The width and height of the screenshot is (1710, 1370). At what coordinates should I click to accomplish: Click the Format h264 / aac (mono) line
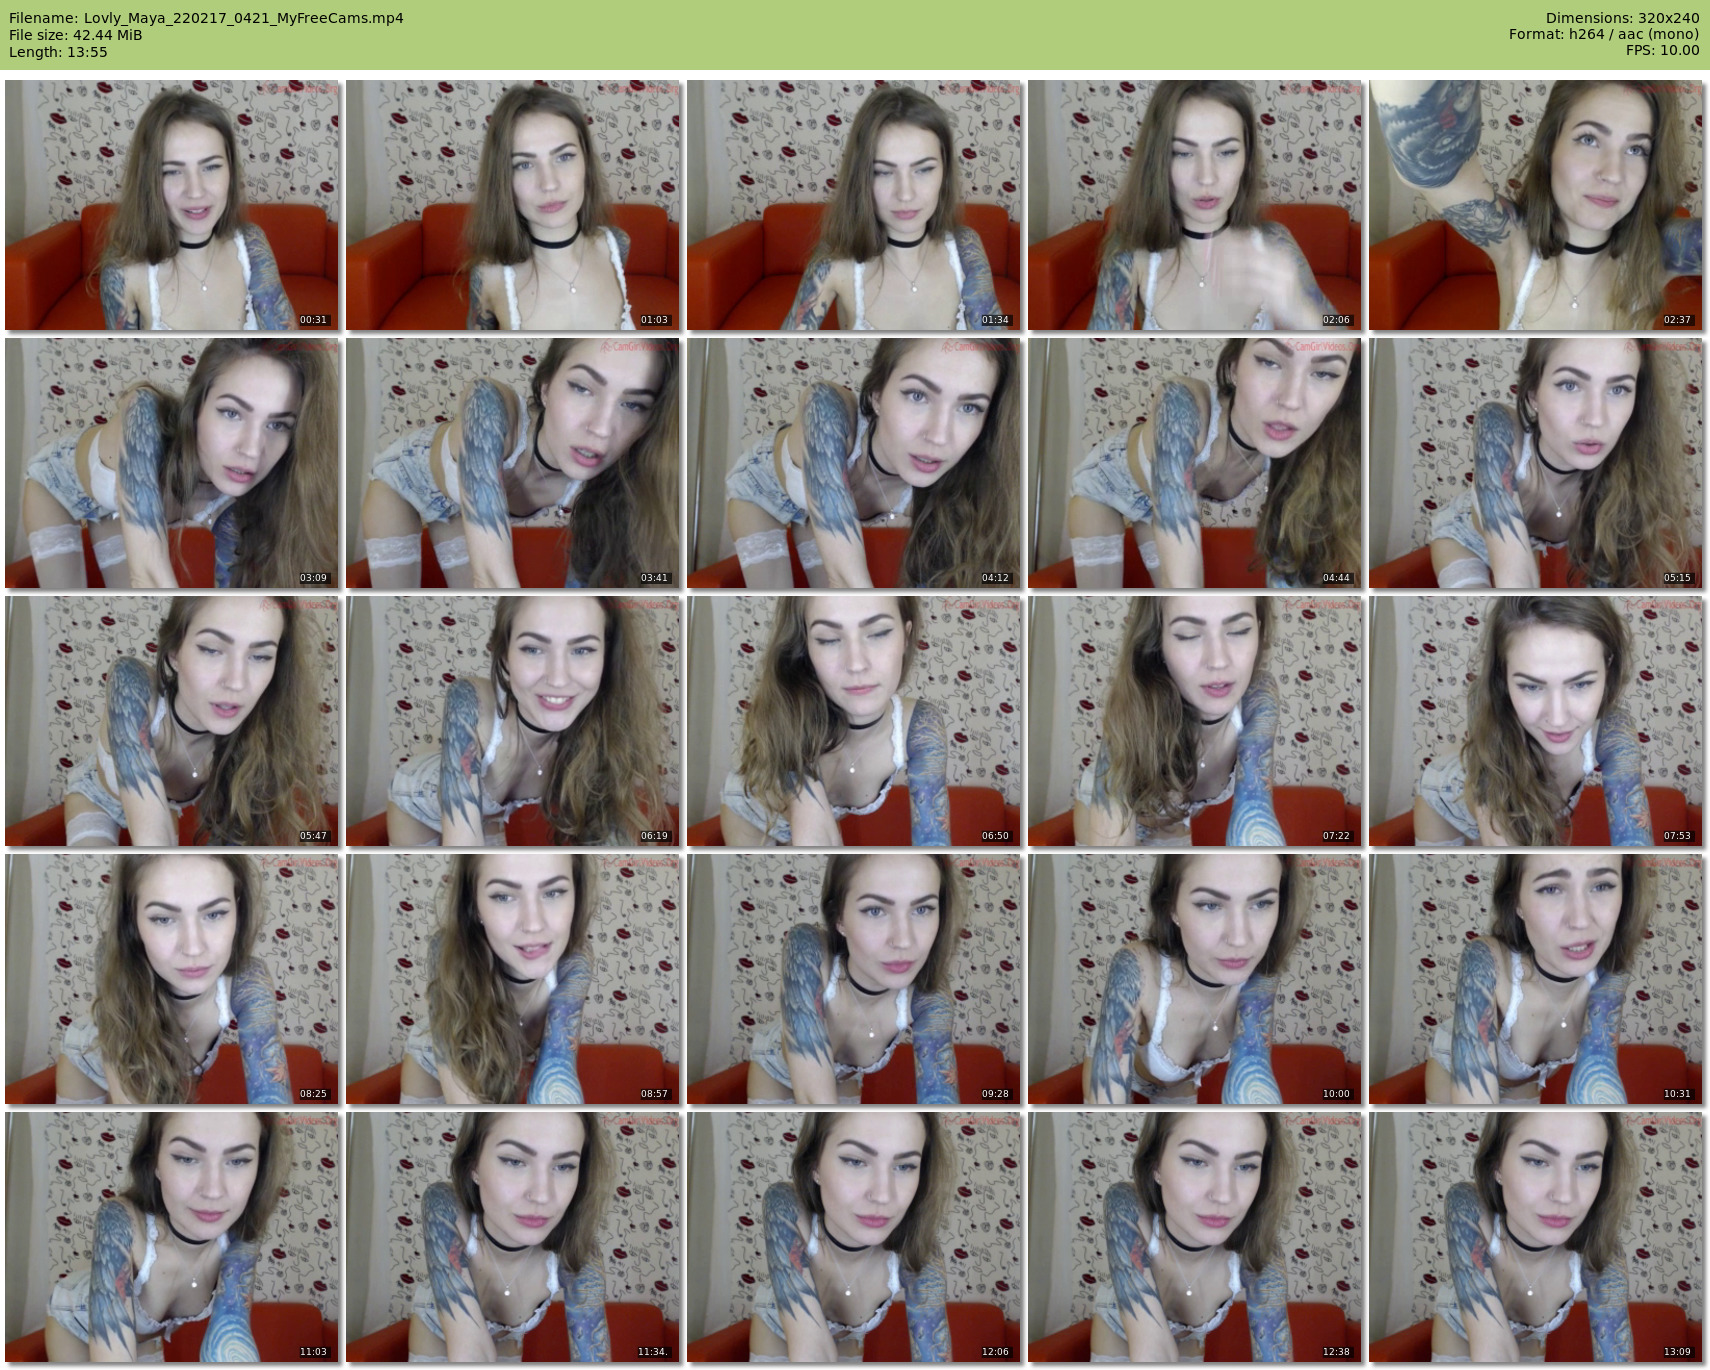point(1604,34)
